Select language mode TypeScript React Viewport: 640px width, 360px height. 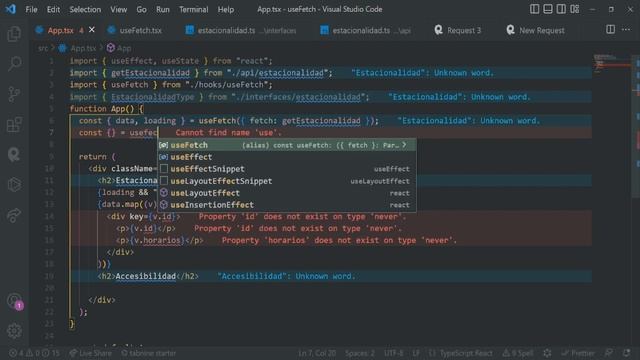point(461,353)
